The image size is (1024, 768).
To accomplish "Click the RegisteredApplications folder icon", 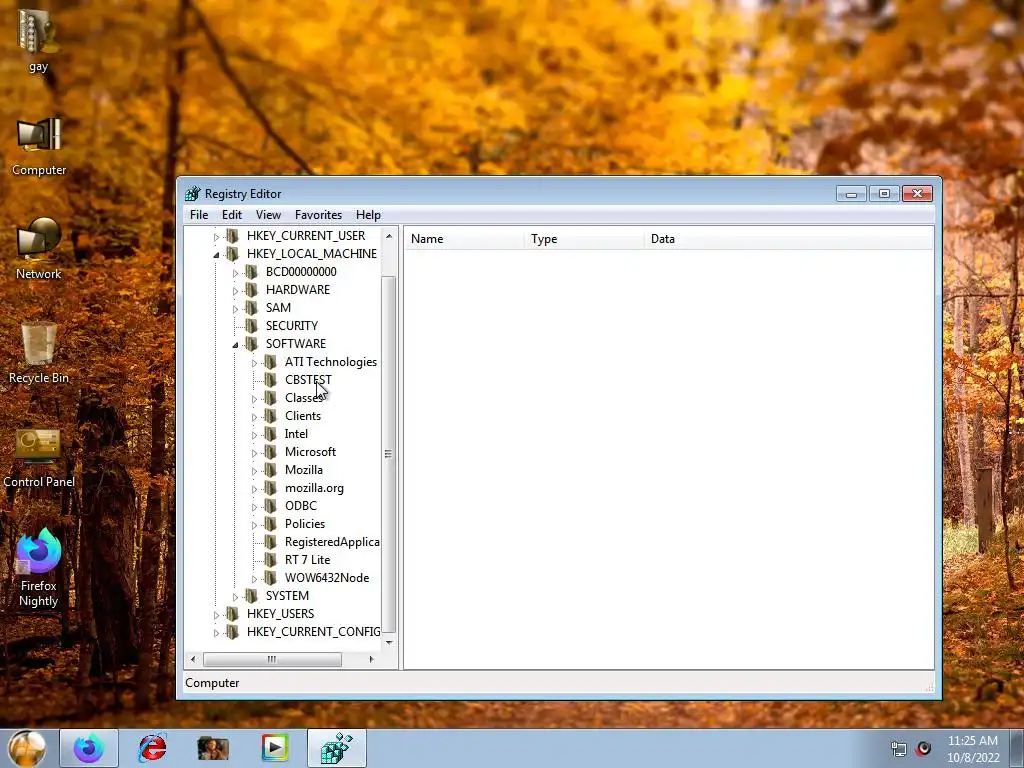I will pyautogui.click(x=270, y=542).
